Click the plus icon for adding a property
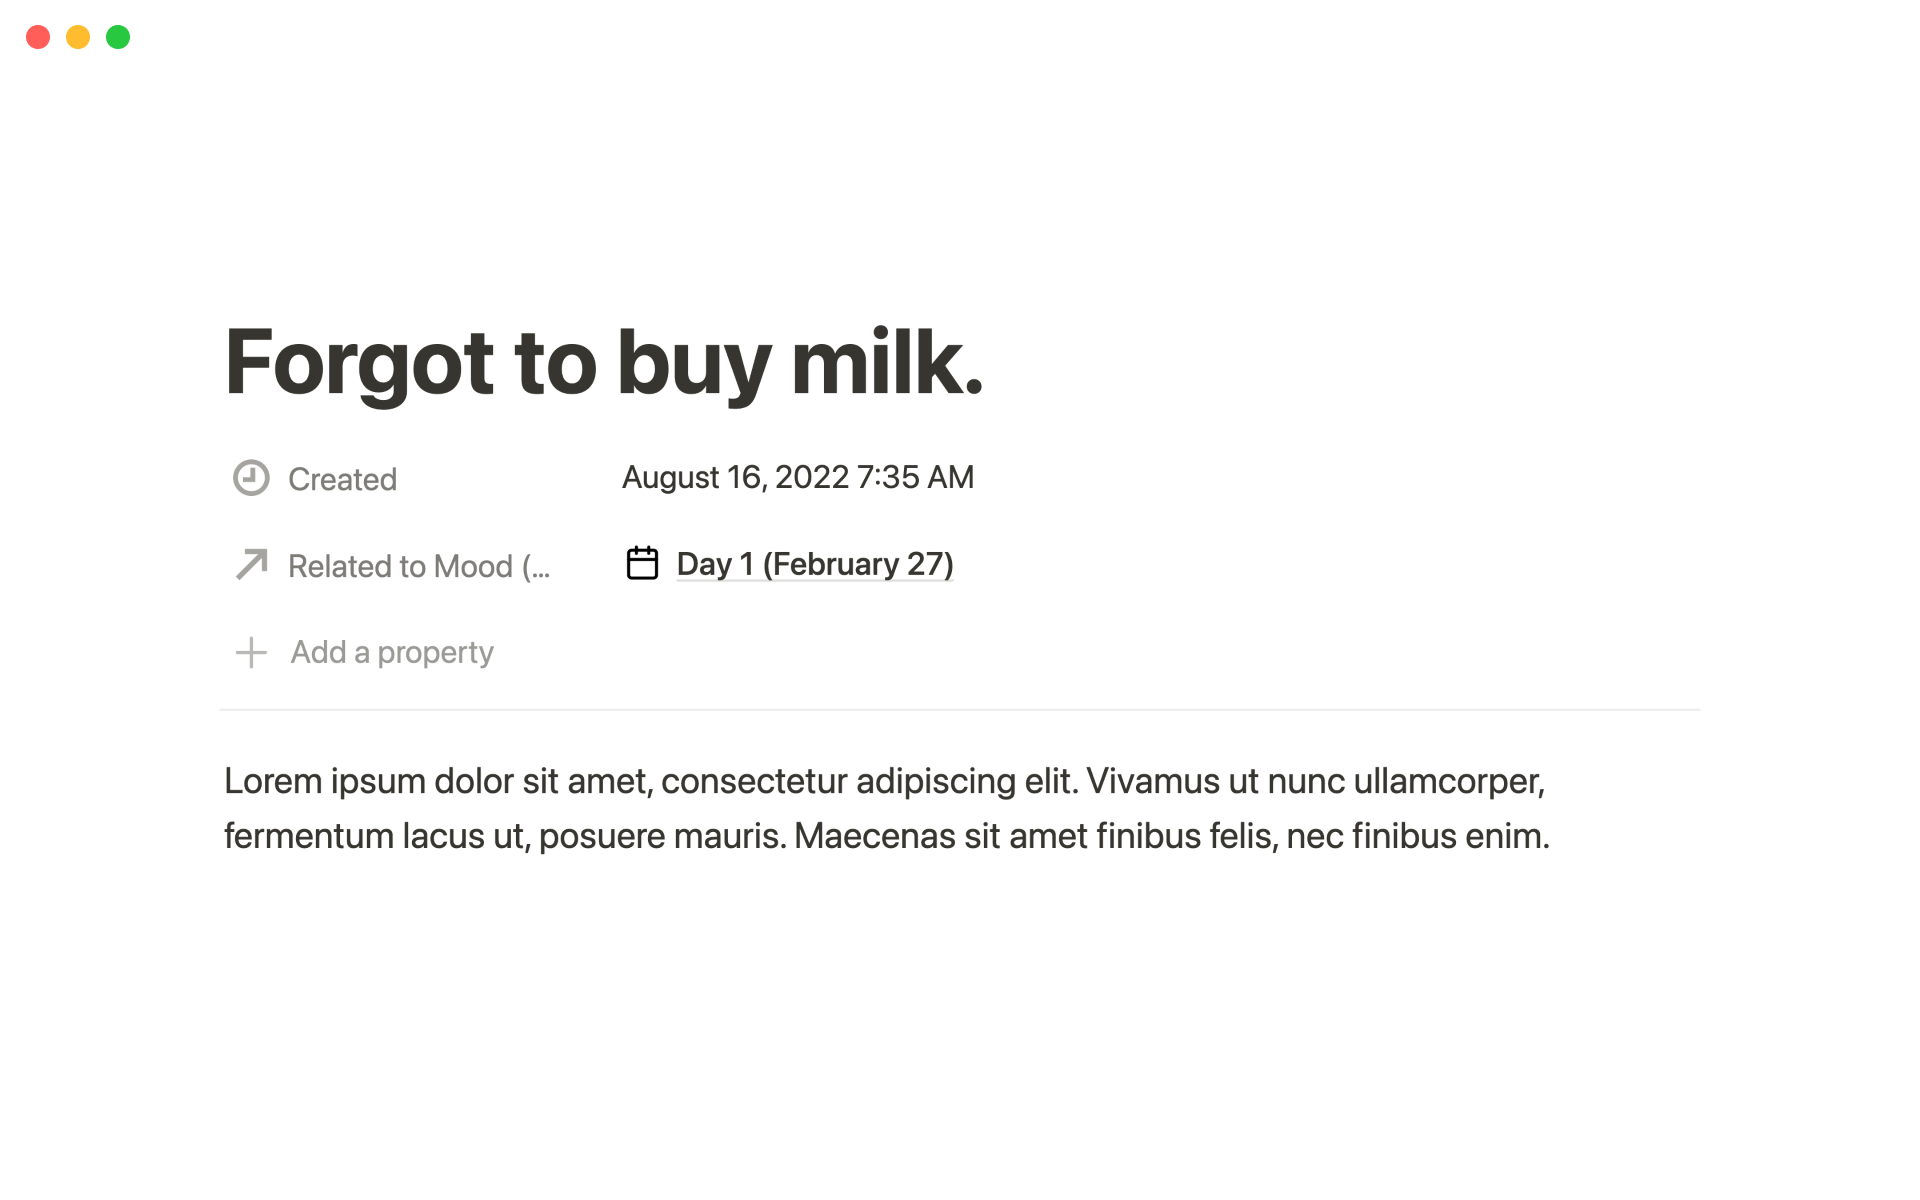Image resolution: width=1920 pixels, height=1200 pixels. [251, 653]
